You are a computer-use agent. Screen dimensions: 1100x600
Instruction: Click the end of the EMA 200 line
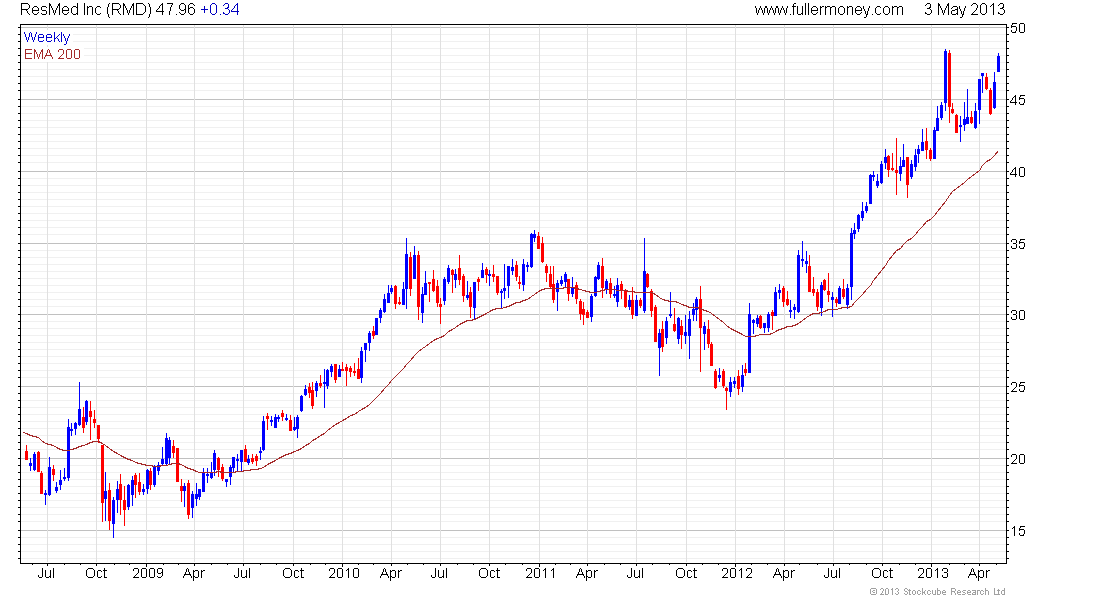[x=998, y=152]
